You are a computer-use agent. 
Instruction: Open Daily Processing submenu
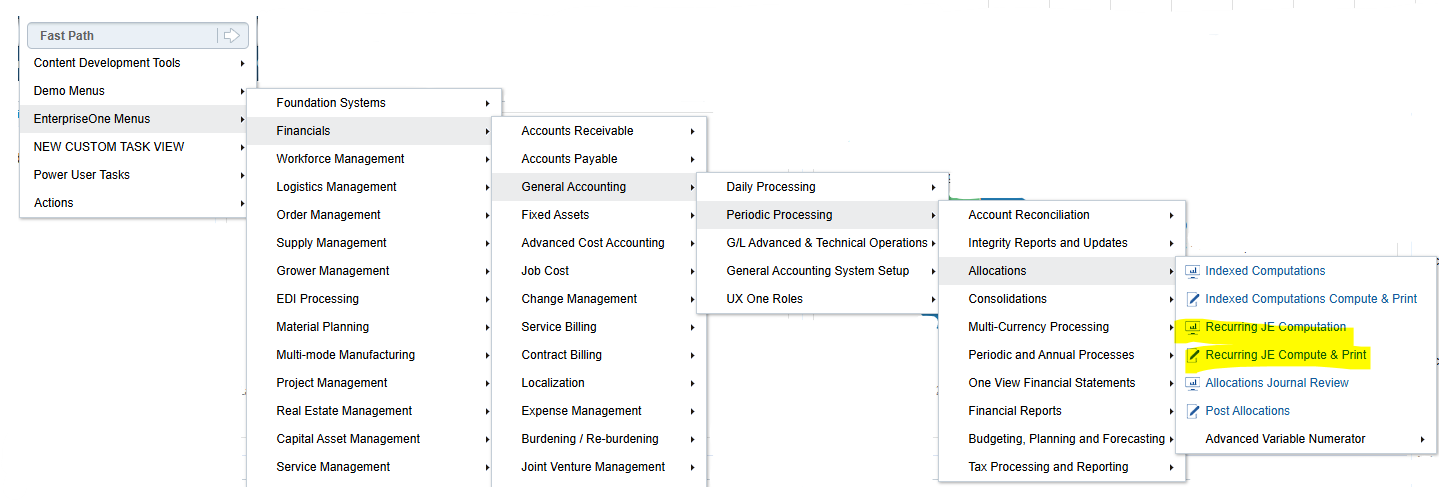pos(822,187)
